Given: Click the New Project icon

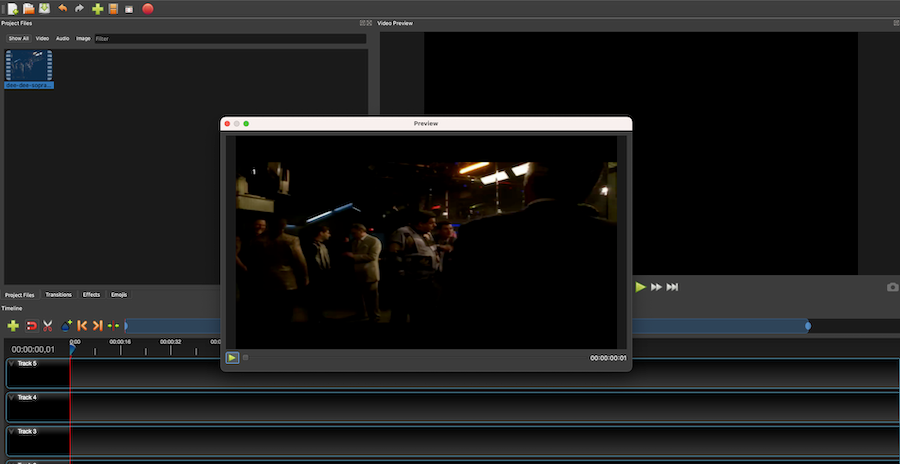Looking at the screenshot, I should click(x=12, y=9).
